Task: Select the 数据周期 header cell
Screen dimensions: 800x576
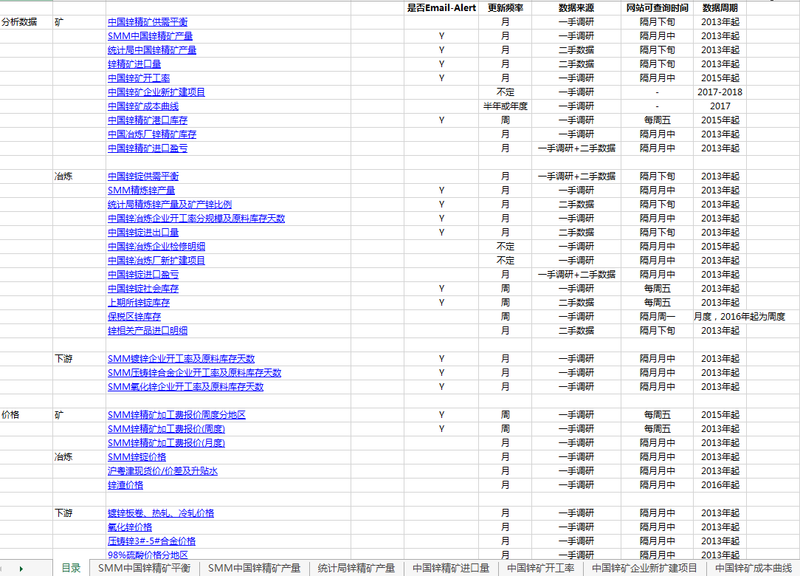Action: pos(720,8)
